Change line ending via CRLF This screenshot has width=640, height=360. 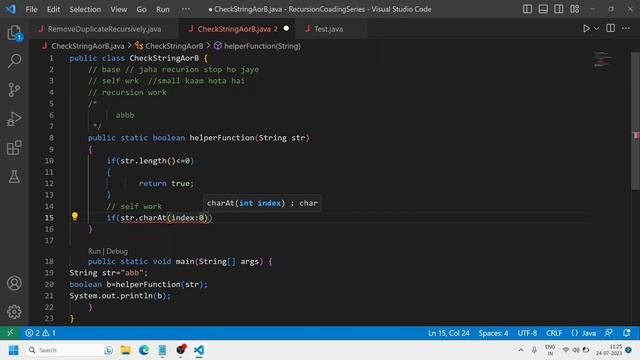(554, 333)
